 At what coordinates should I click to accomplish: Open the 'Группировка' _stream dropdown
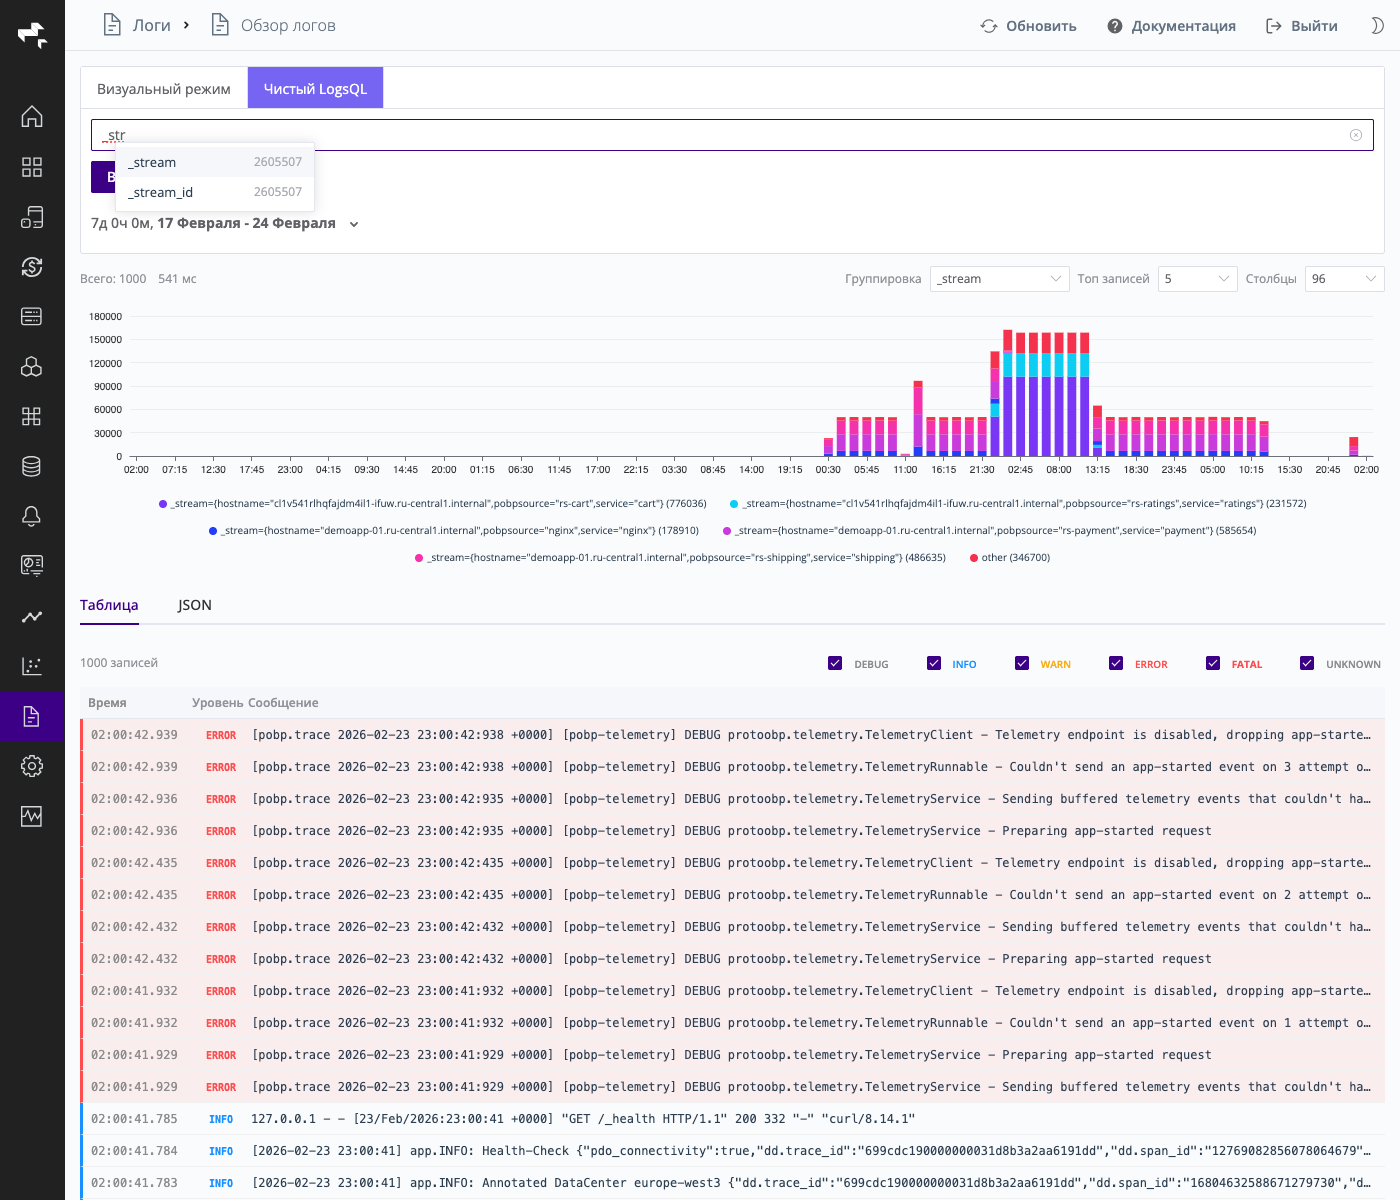click(999, 278)
